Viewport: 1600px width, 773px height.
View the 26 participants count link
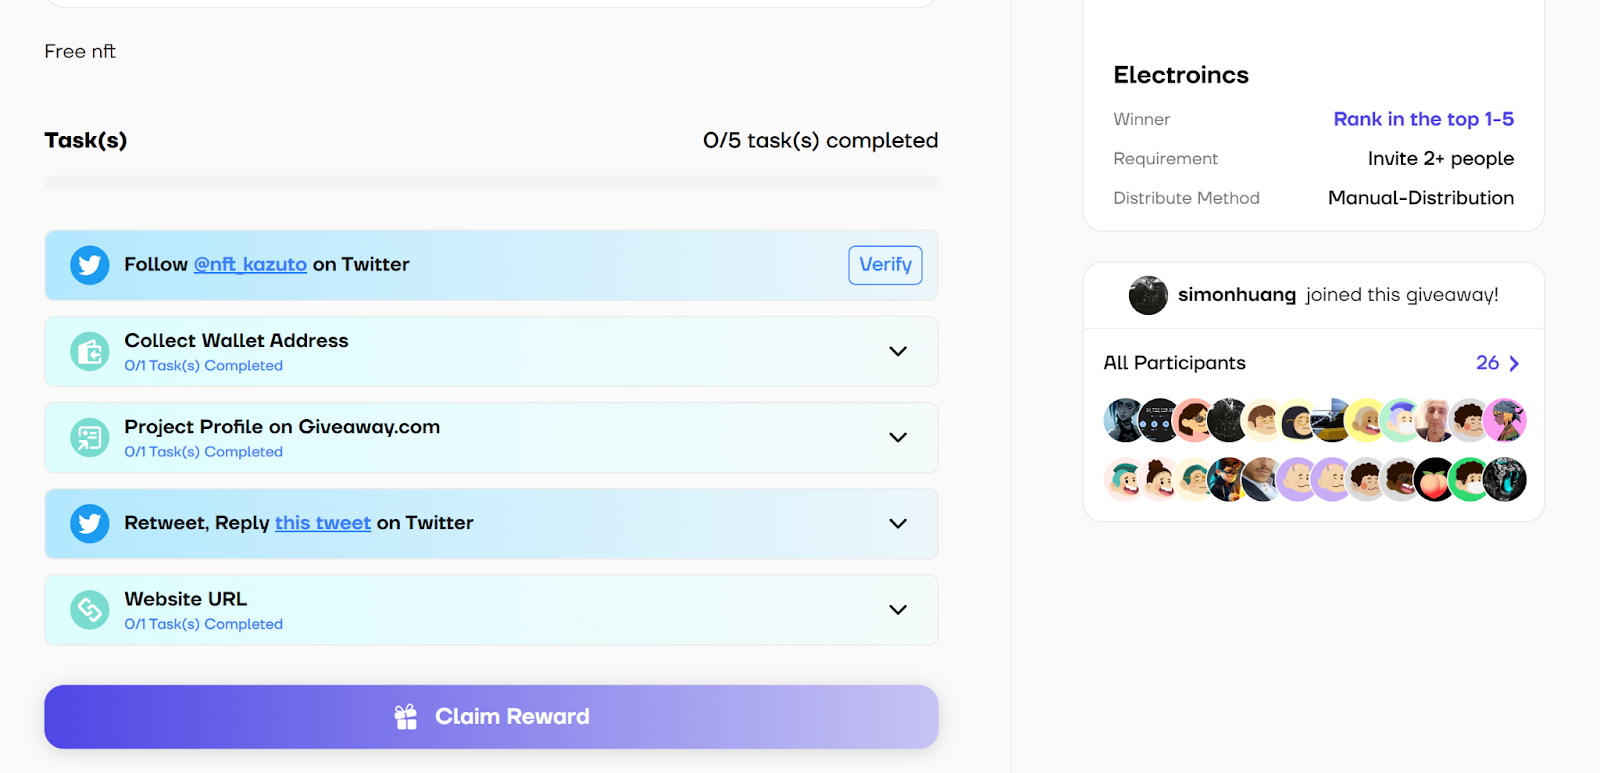click(x=1487, y=363)
